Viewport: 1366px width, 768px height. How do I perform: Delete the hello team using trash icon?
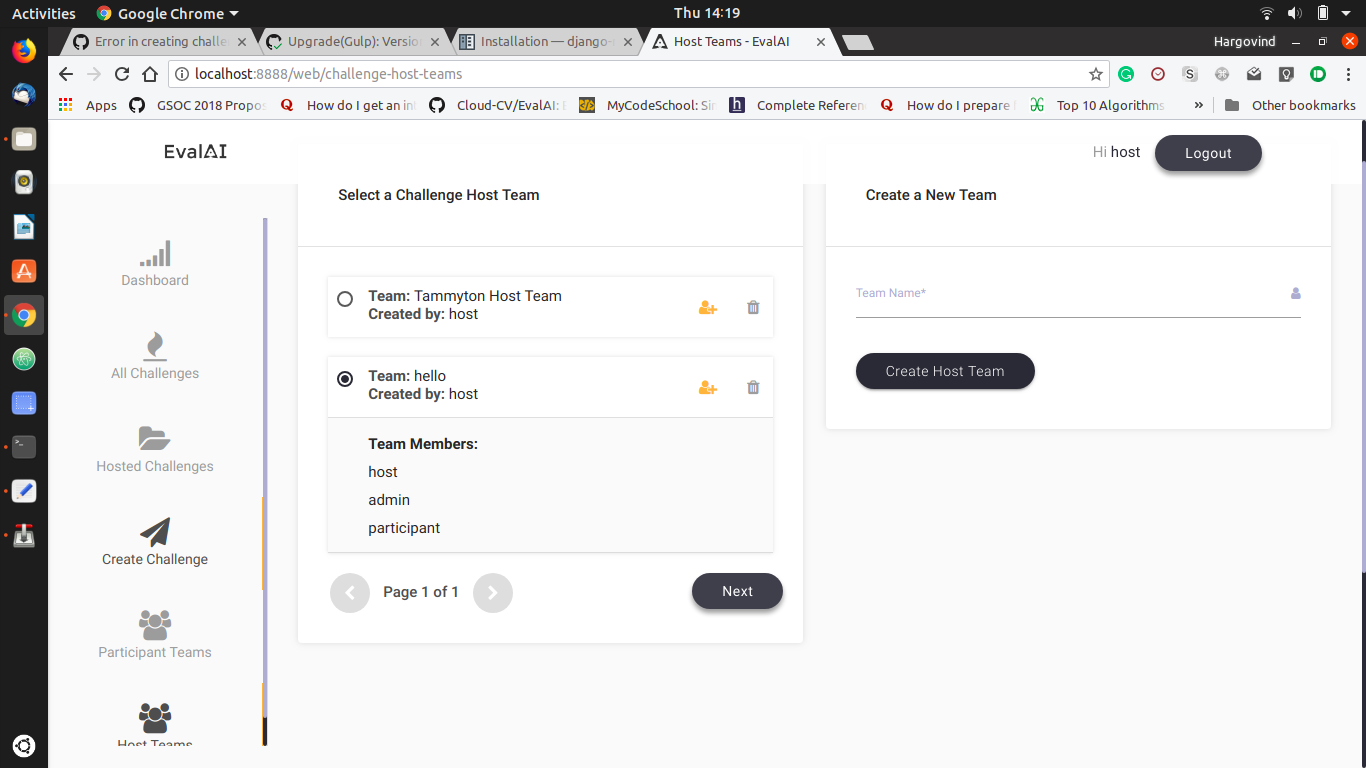point(753,387)
